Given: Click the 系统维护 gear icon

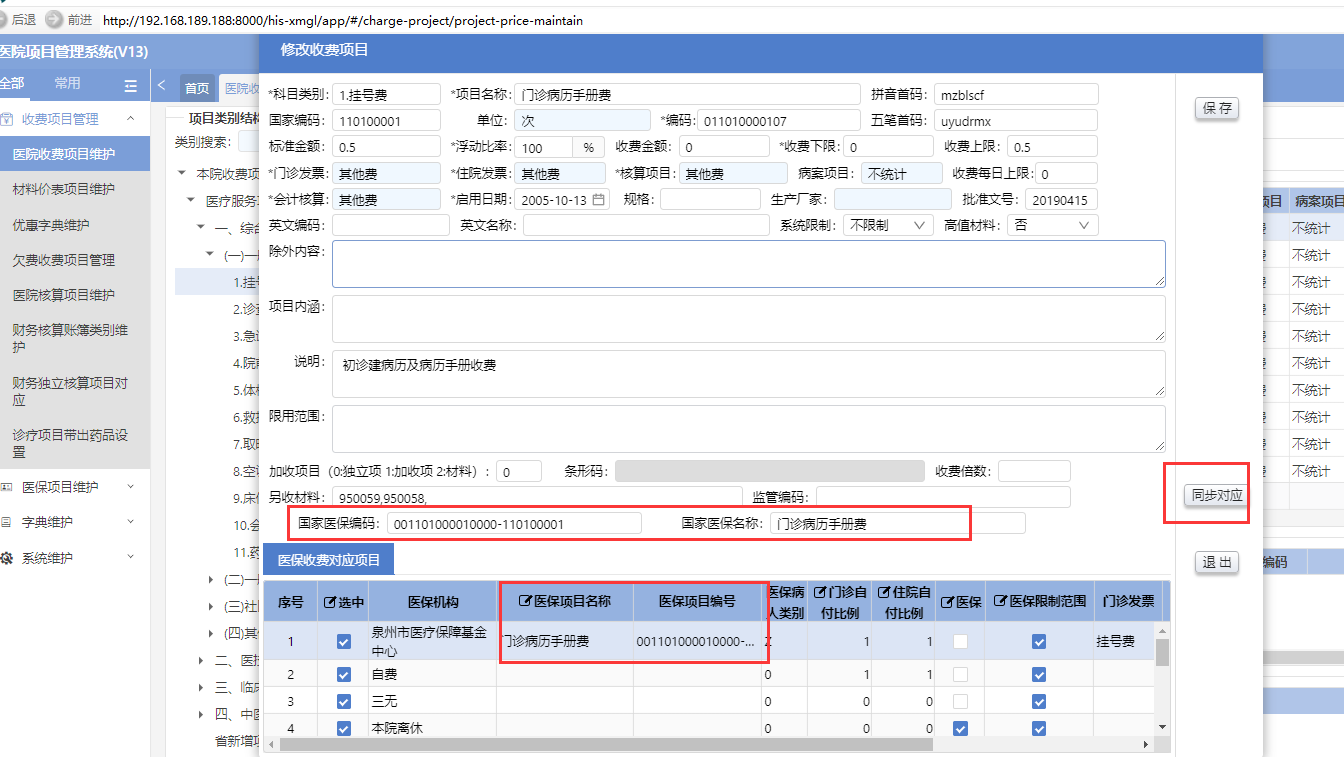Looking at the screenshot, I should coord(6,558).
